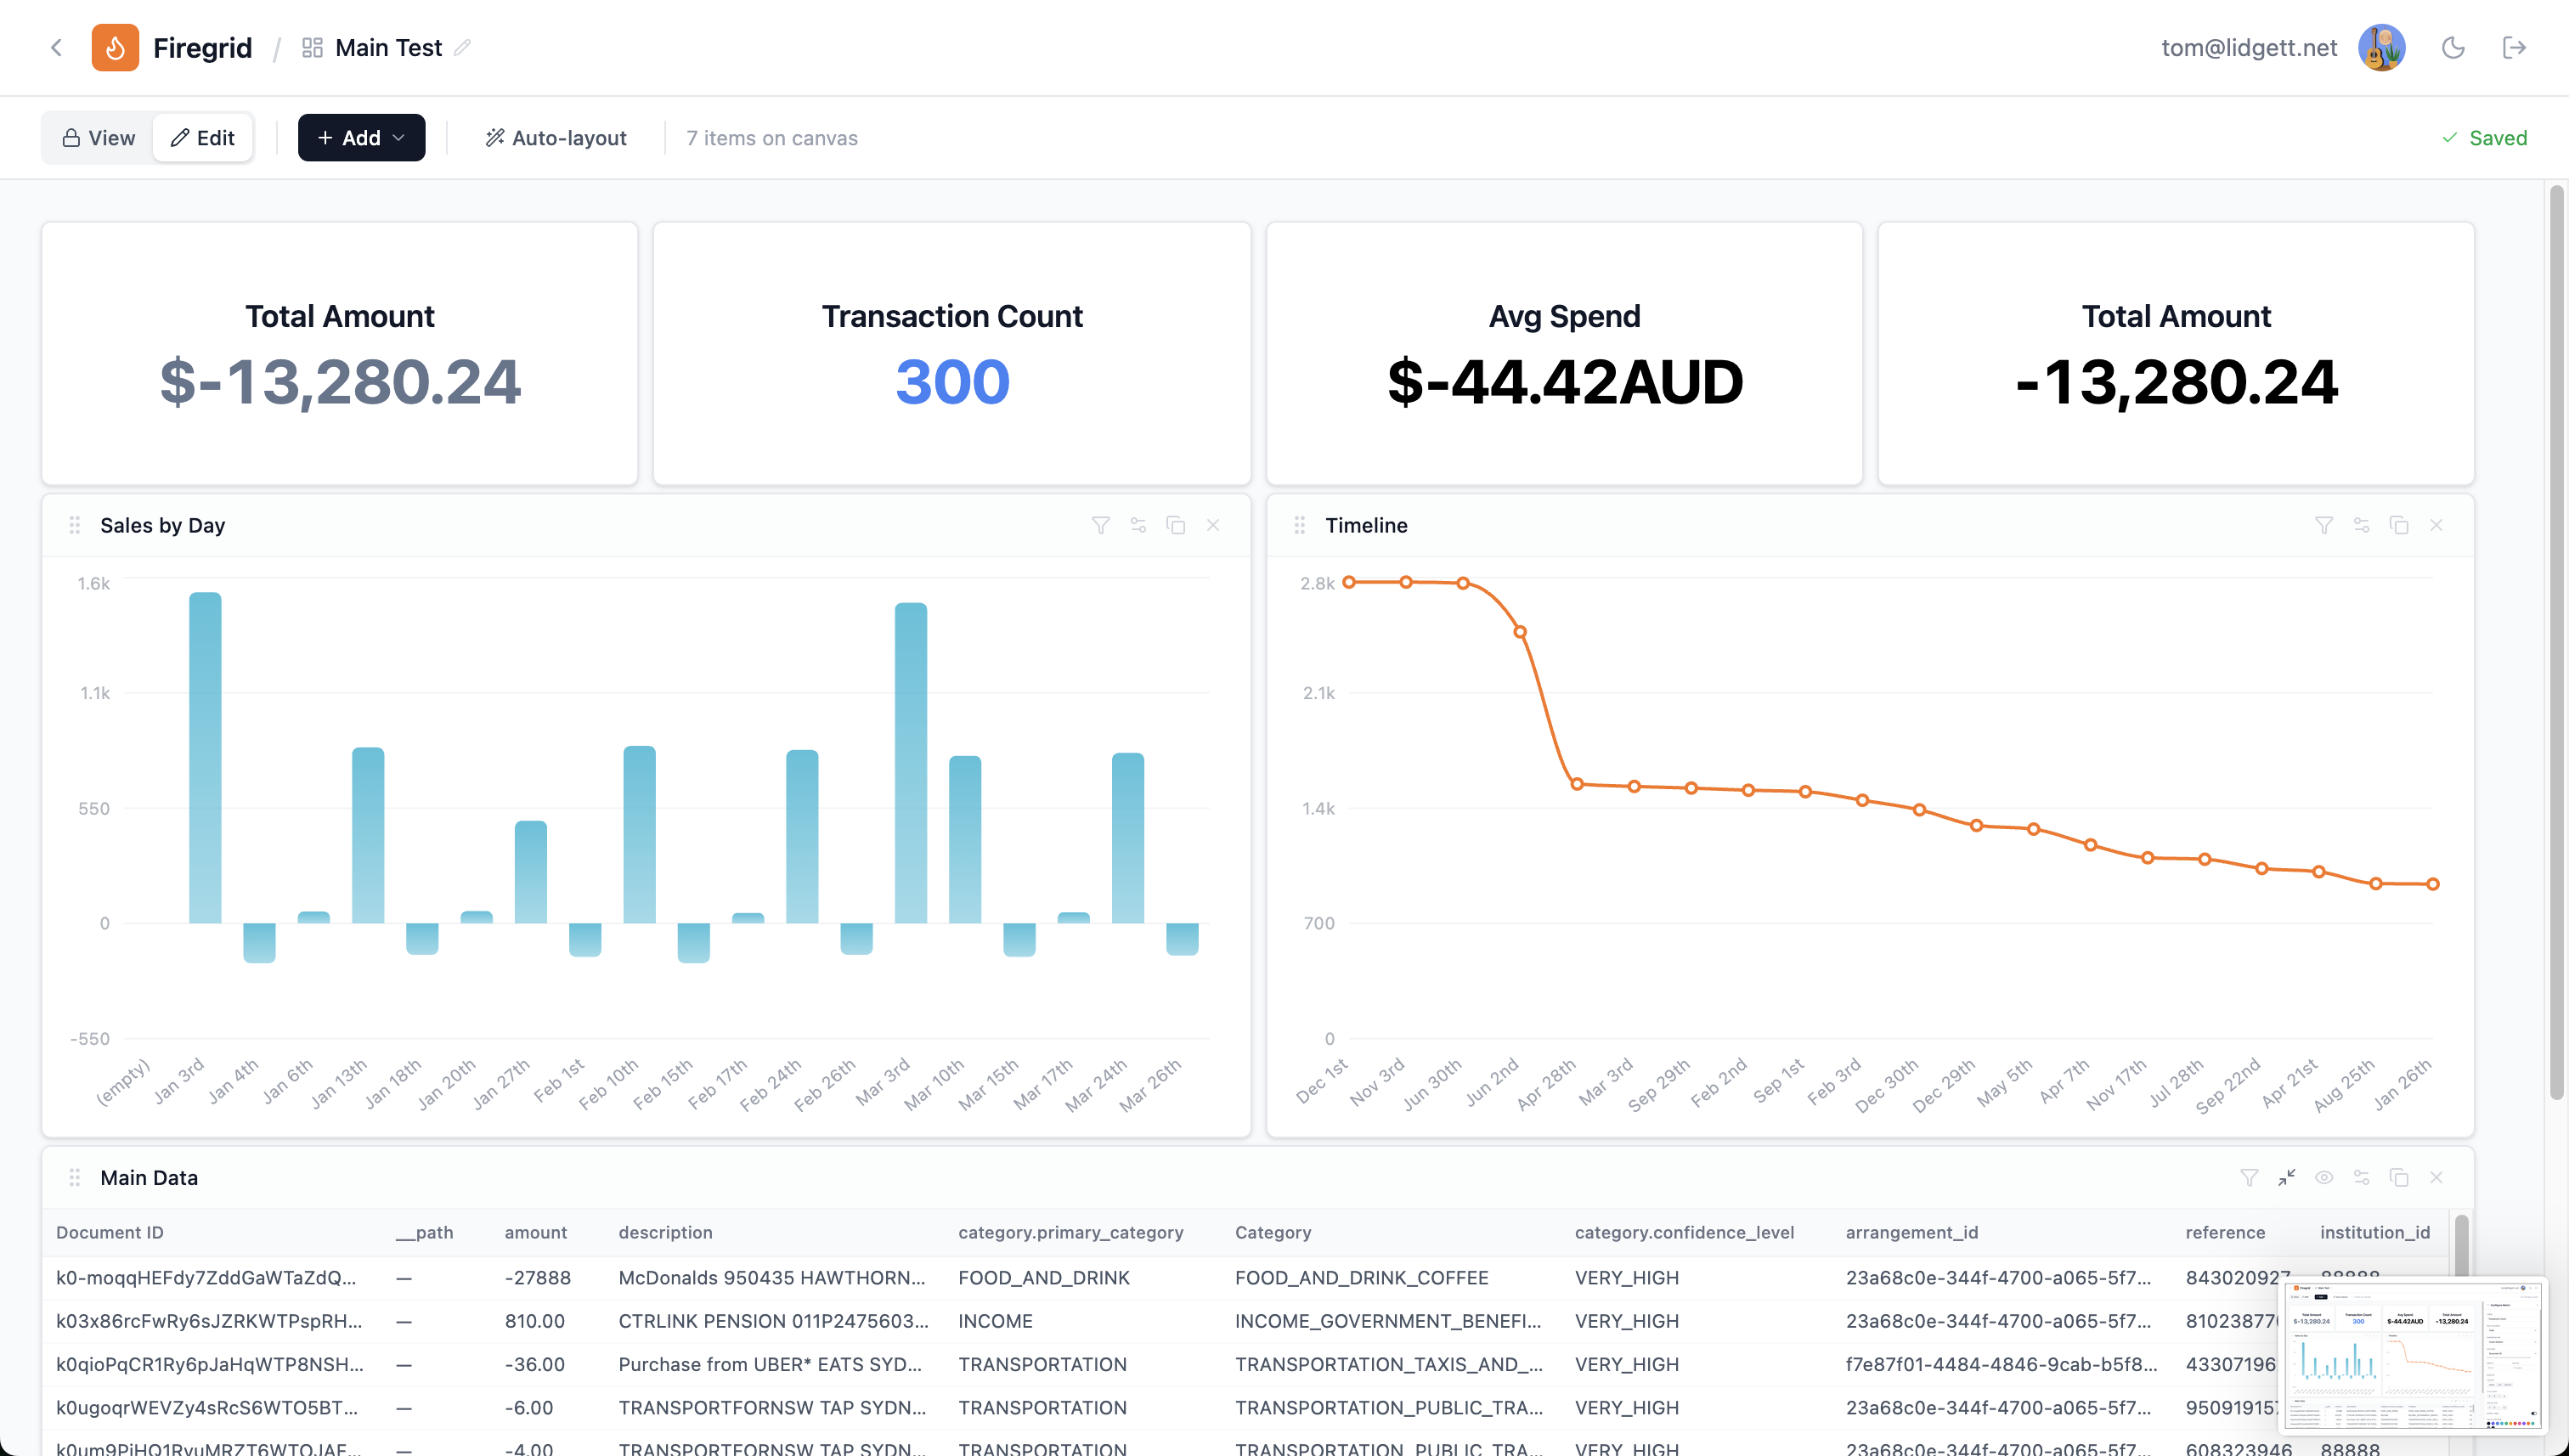Viewport: 2569px width, 1456px height.
Task: Run Auto-layout on the canvas
Action: [x=556, y=138]
